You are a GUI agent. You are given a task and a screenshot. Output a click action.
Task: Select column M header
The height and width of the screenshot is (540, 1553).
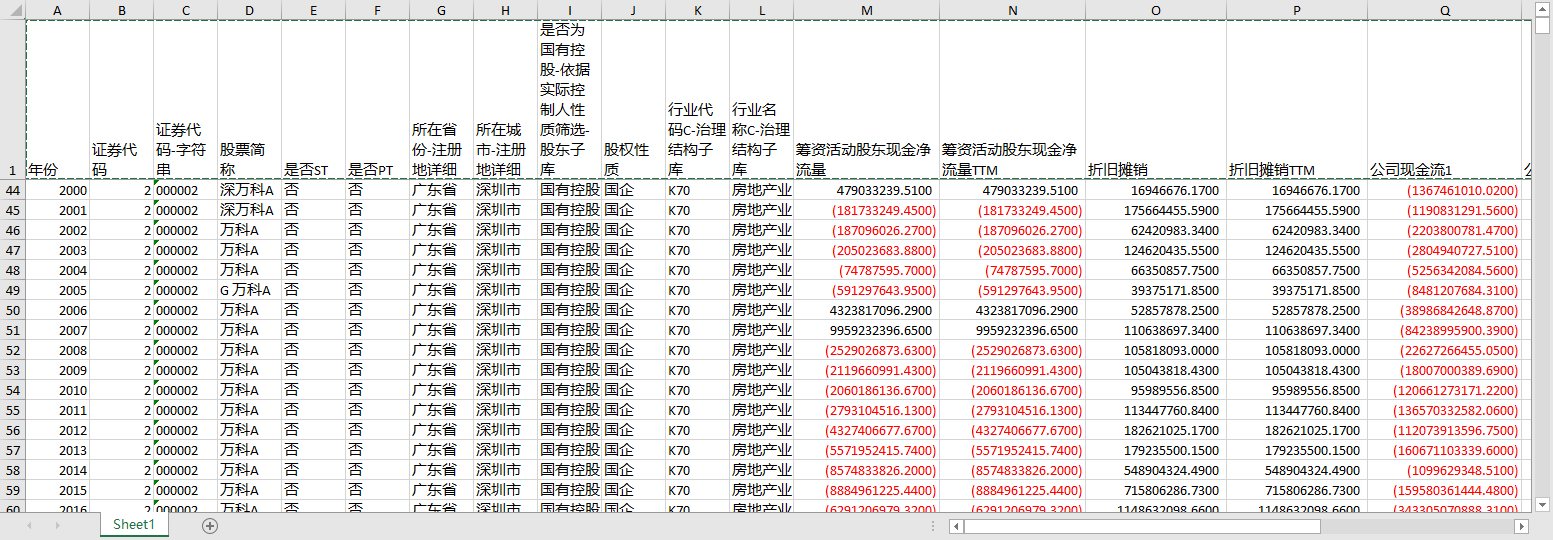(866, 10)
